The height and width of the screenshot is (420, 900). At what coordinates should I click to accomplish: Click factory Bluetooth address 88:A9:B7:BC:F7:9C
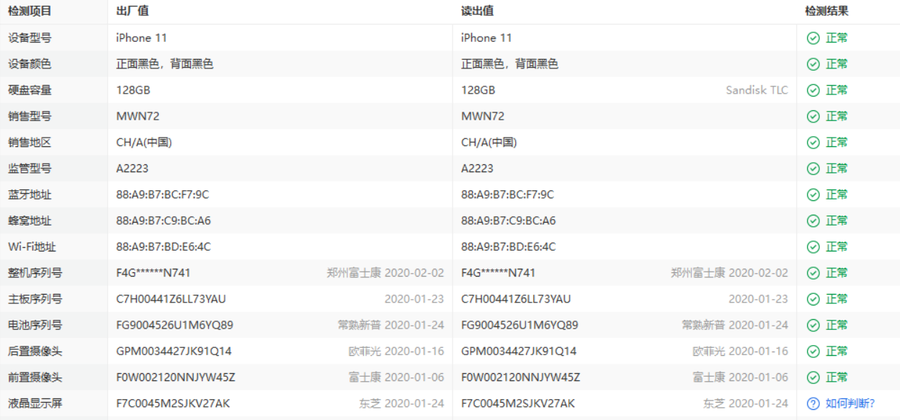point(162,195)
